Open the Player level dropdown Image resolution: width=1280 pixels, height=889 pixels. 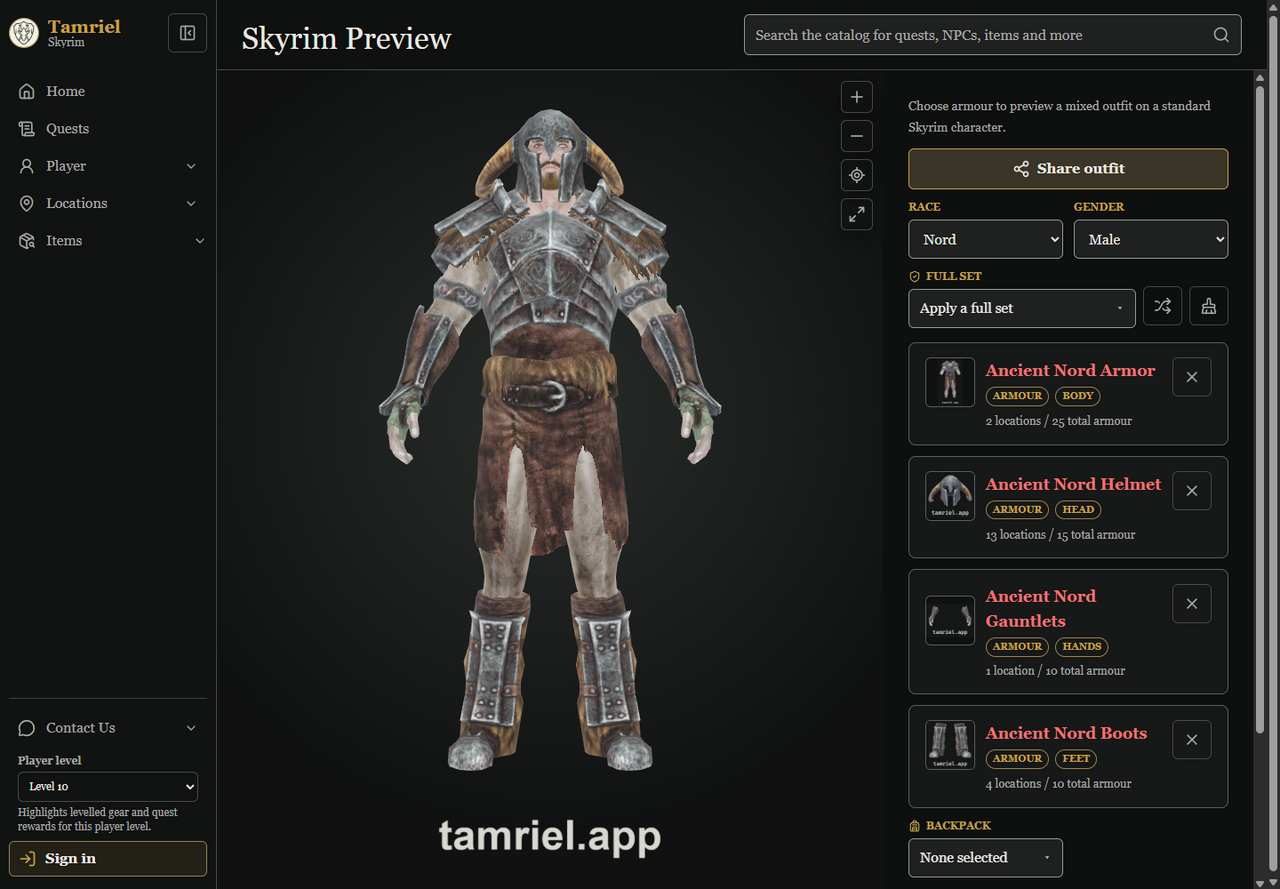coord(108,786)
